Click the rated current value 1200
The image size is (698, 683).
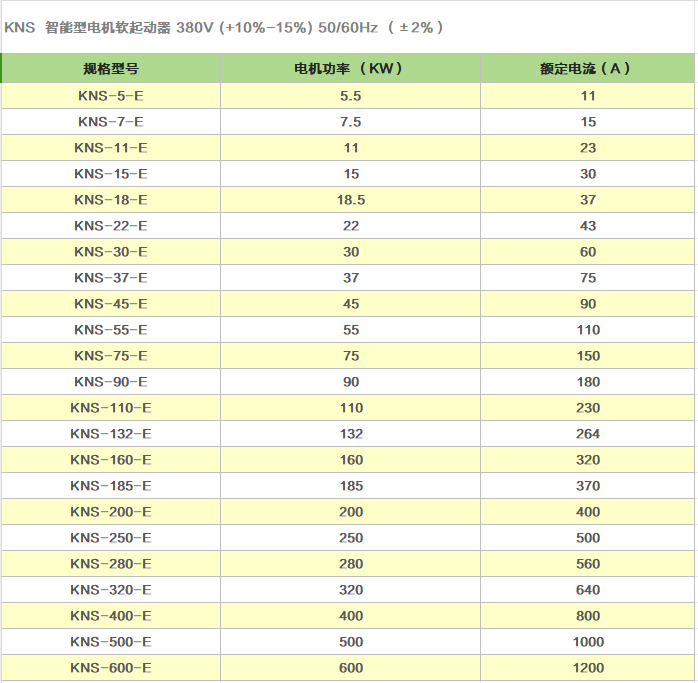coord(588,668)
